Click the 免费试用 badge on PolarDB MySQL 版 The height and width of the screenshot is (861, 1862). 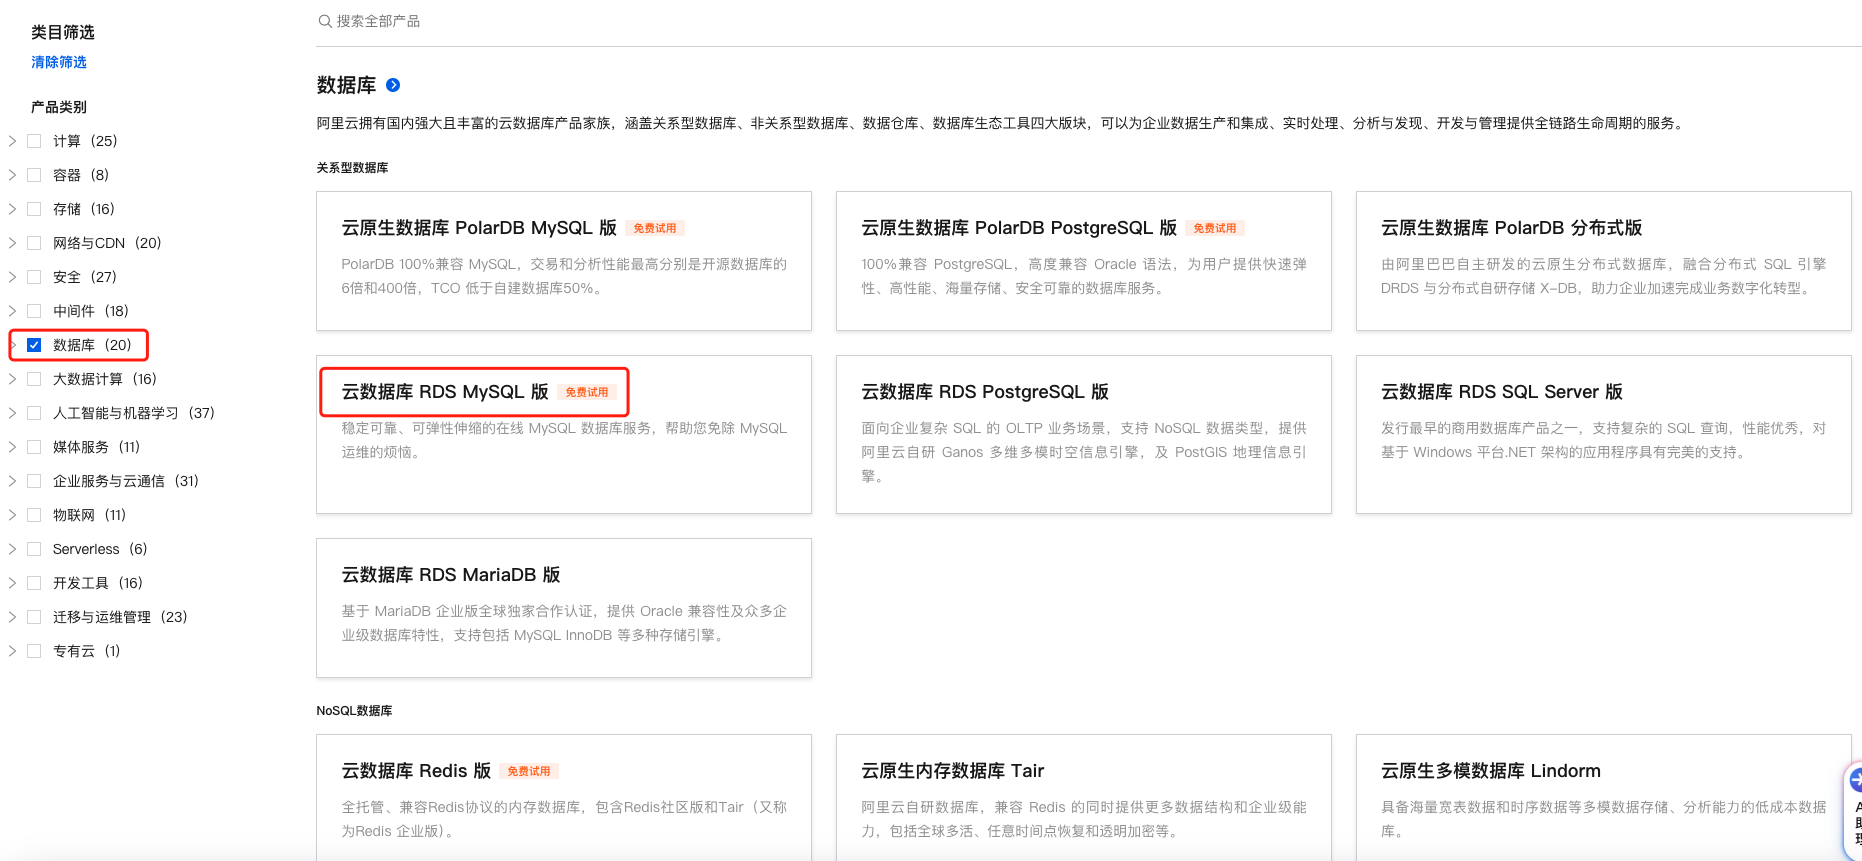[655, 228]
